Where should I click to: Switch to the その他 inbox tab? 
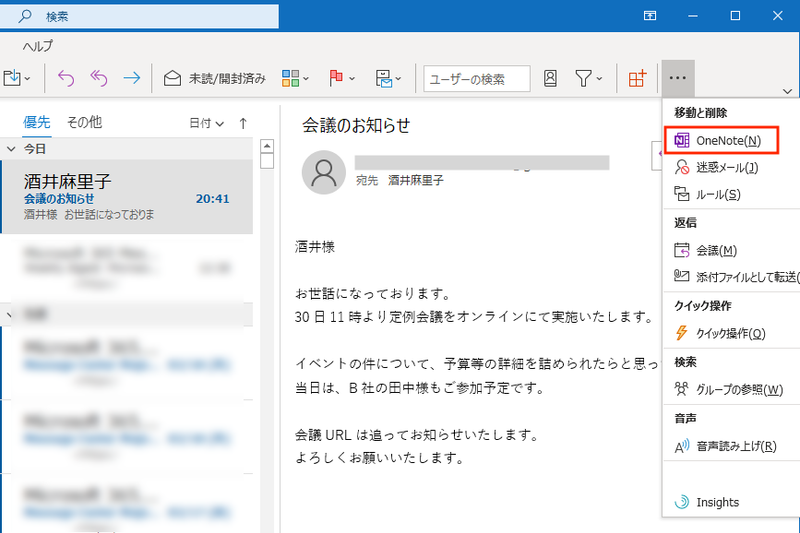85,122
